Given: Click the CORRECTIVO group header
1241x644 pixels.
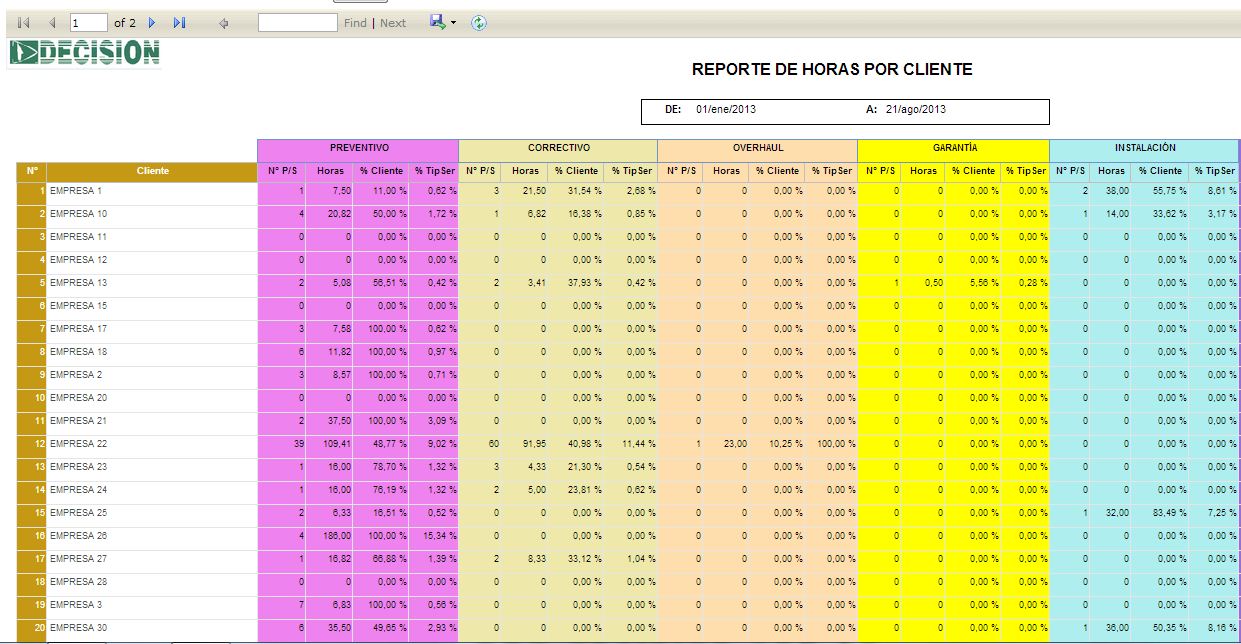Looking at the screenshot, I should coord(558,149).
